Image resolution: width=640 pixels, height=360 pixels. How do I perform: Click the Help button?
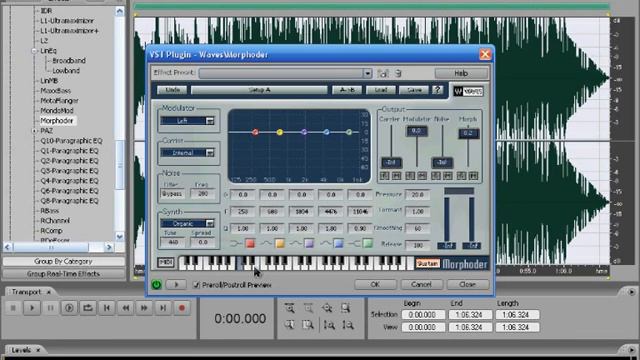[x=461, y=73]
